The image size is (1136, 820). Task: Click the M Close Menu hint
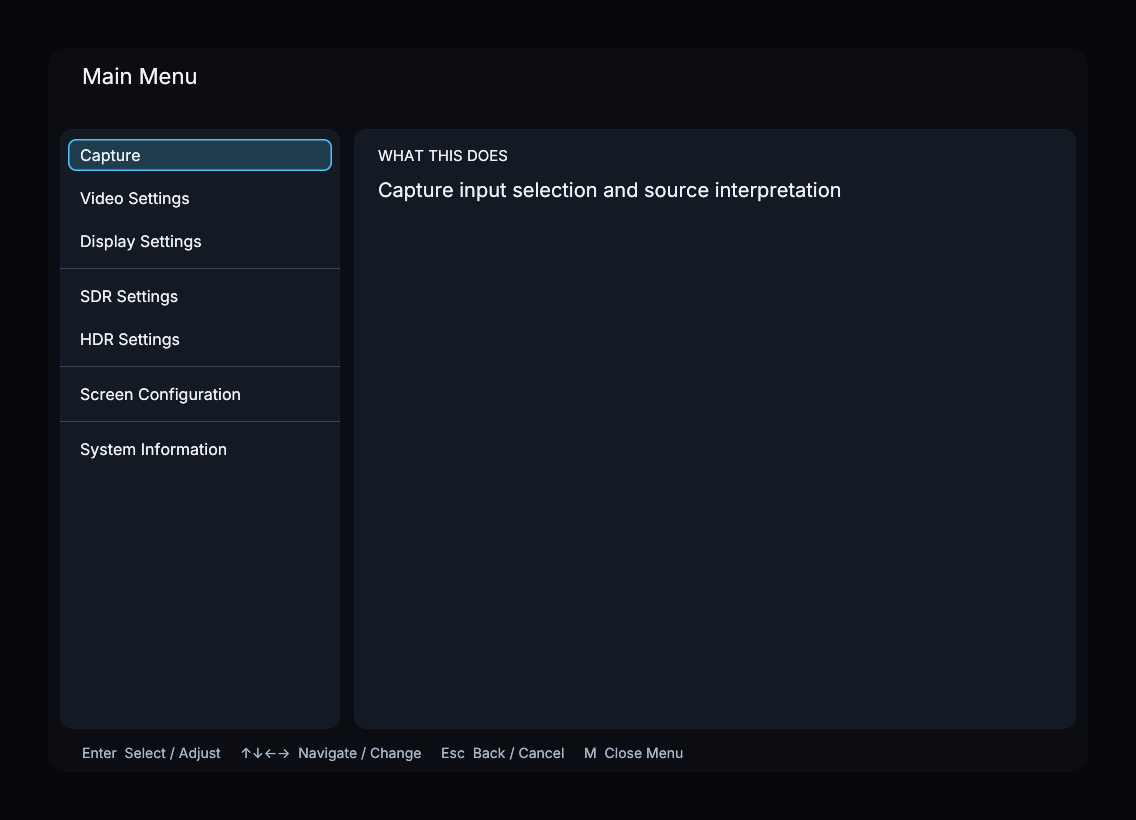[x=633, y=753]
